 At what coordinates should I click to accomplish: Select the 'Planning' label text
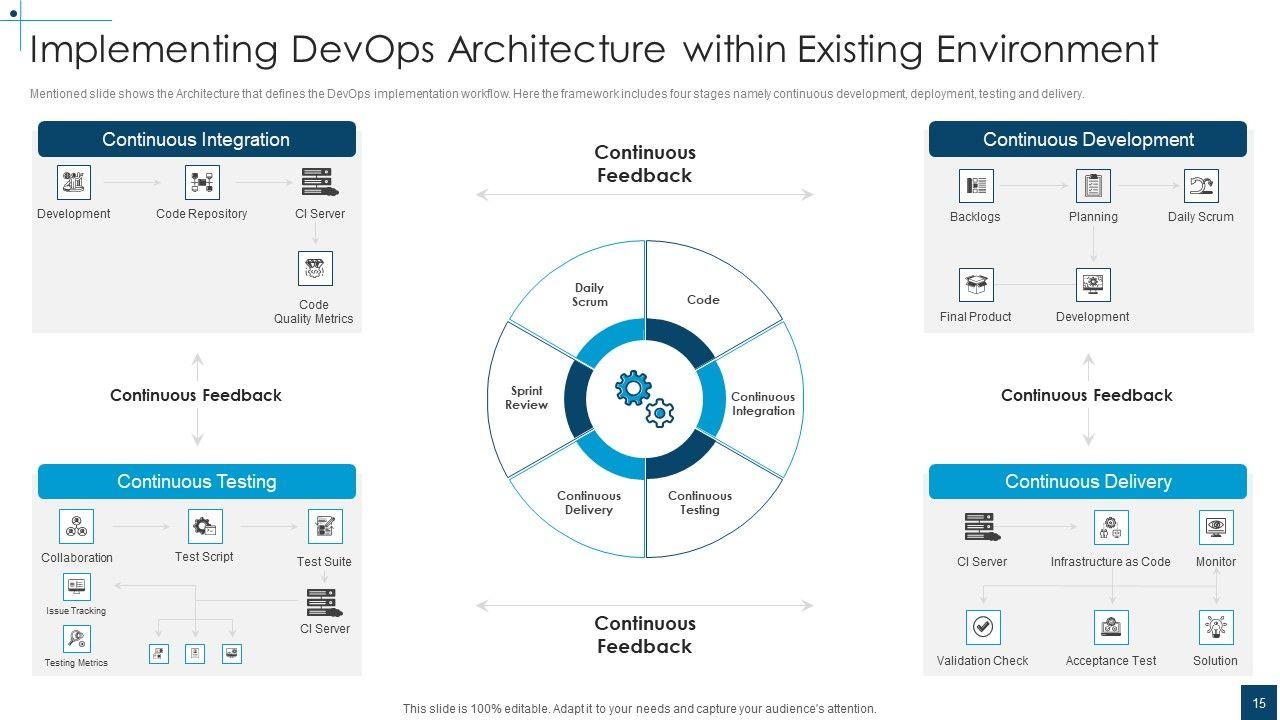click(x=1093, y=217)
